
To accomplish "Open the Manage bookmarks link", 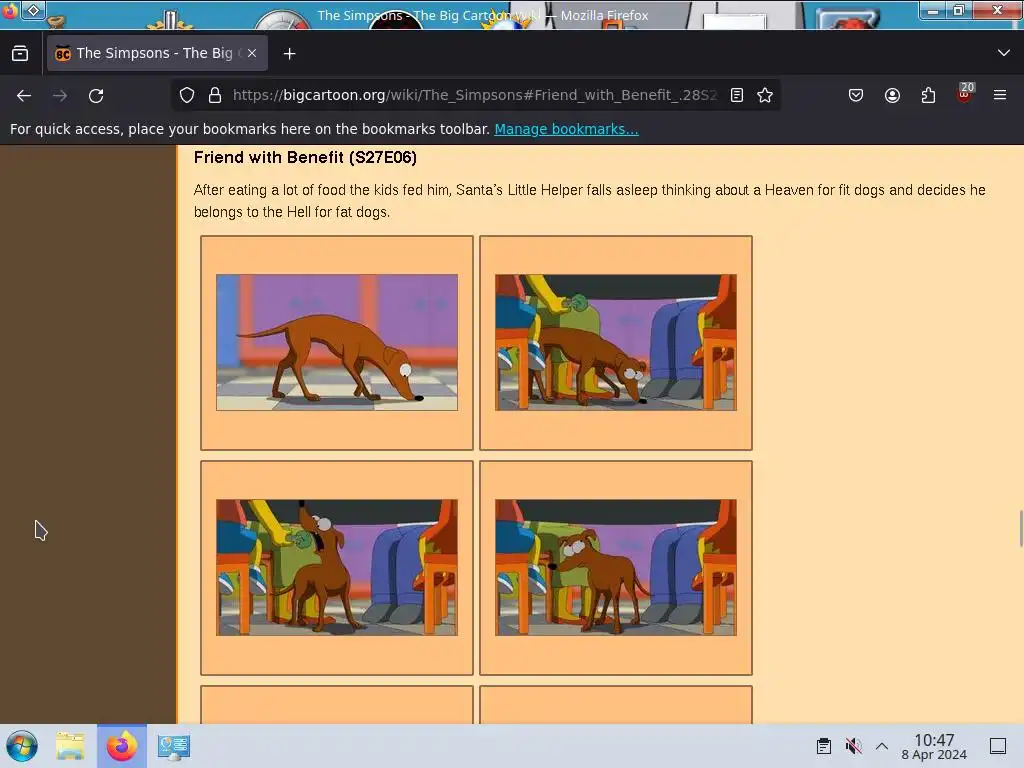I will (566, 129).
